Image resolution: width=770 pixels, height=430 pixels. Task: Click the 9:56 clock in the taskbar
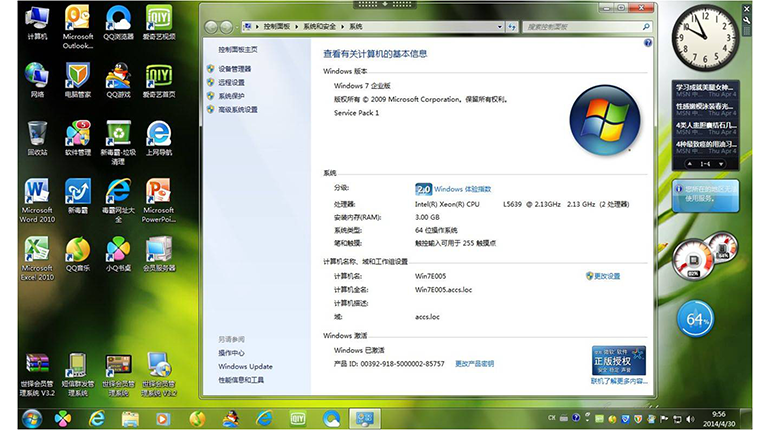tap(718, 419)
